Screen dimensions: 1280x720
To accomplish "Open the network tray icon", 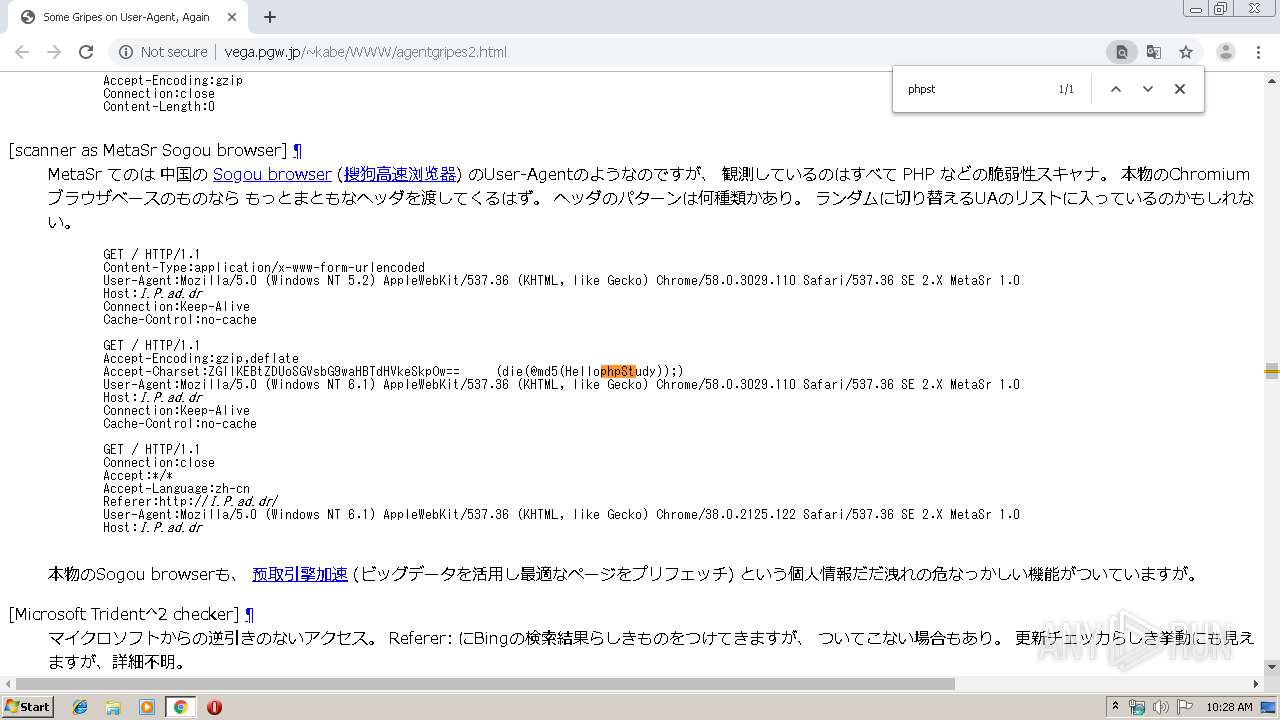I will [1137, 707].
